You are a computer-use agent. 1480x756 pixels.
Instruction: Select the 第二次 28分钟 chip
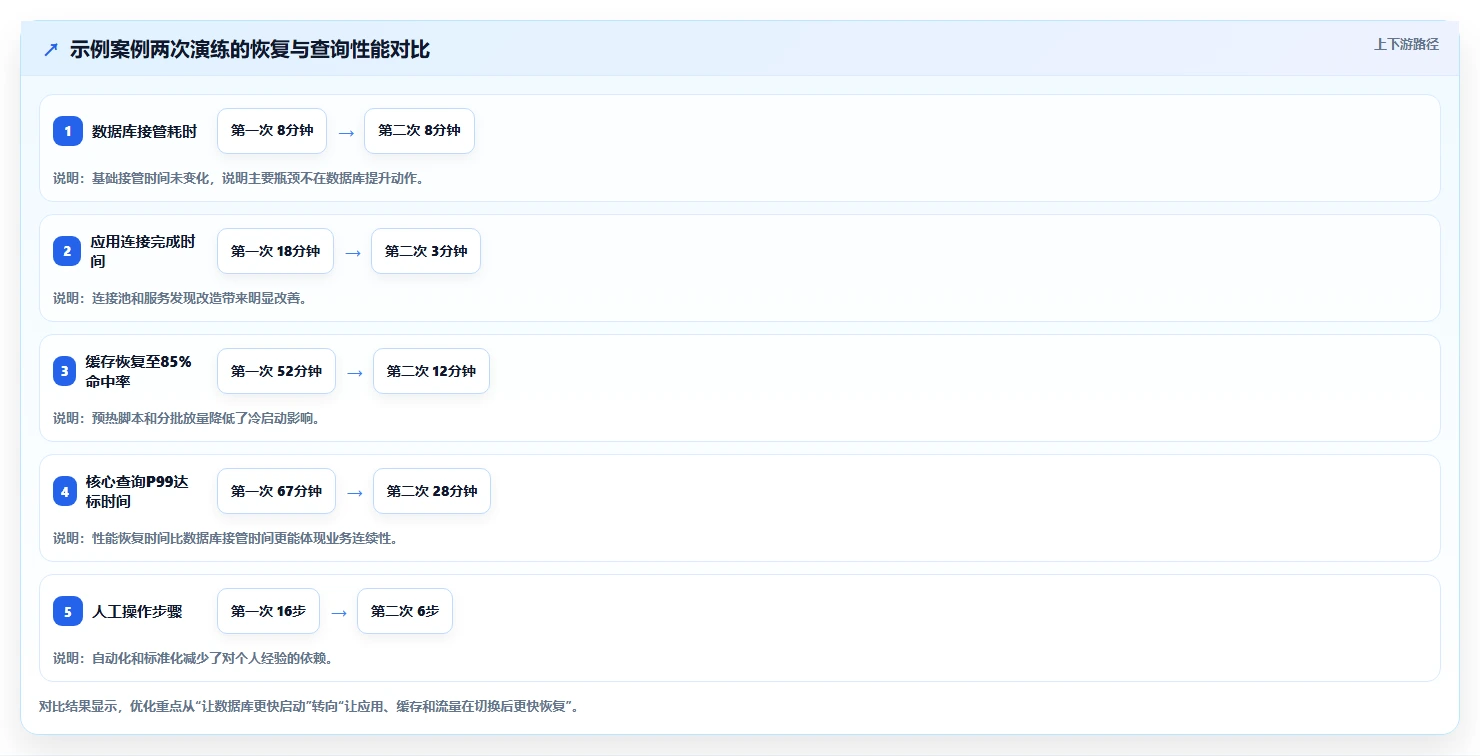pos(432,491)
